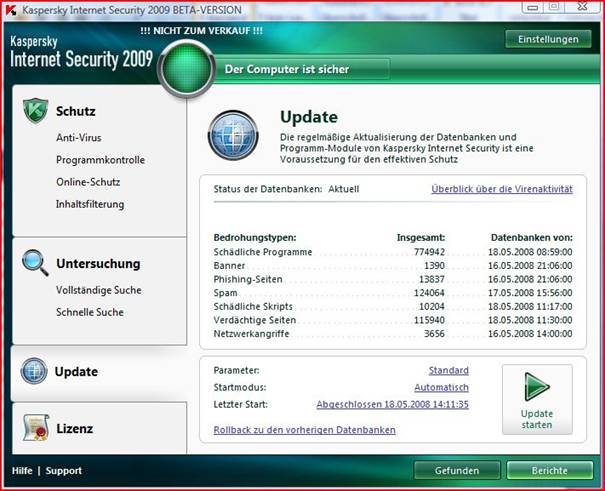
Task: Click the Netzwerkangriffe row label
Action: click(251, 334)
